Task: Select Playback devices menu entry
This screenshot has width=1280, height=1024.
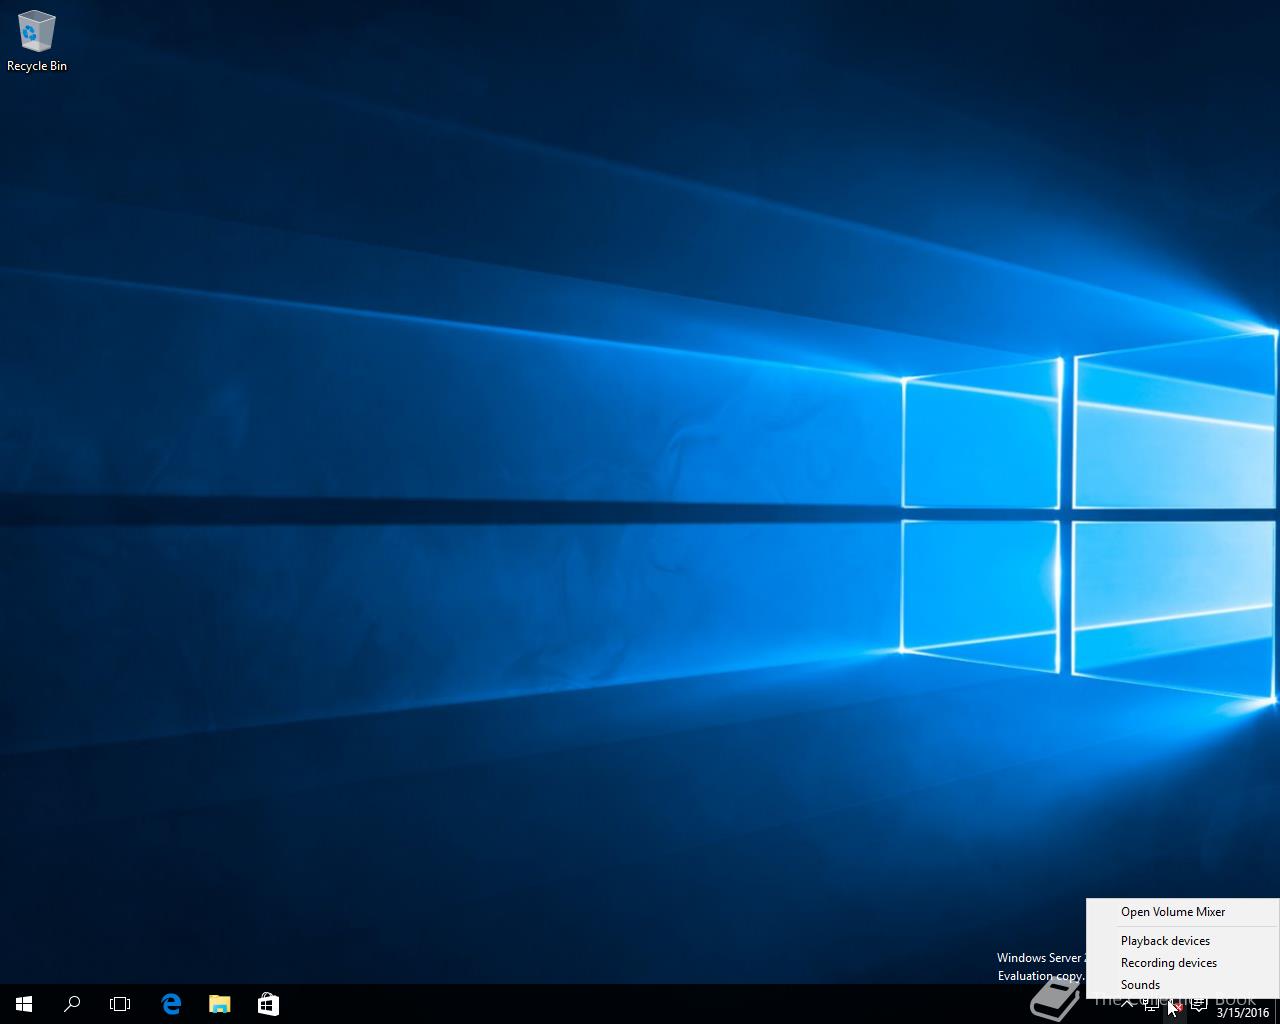Action: click(x=1183, y=941)
